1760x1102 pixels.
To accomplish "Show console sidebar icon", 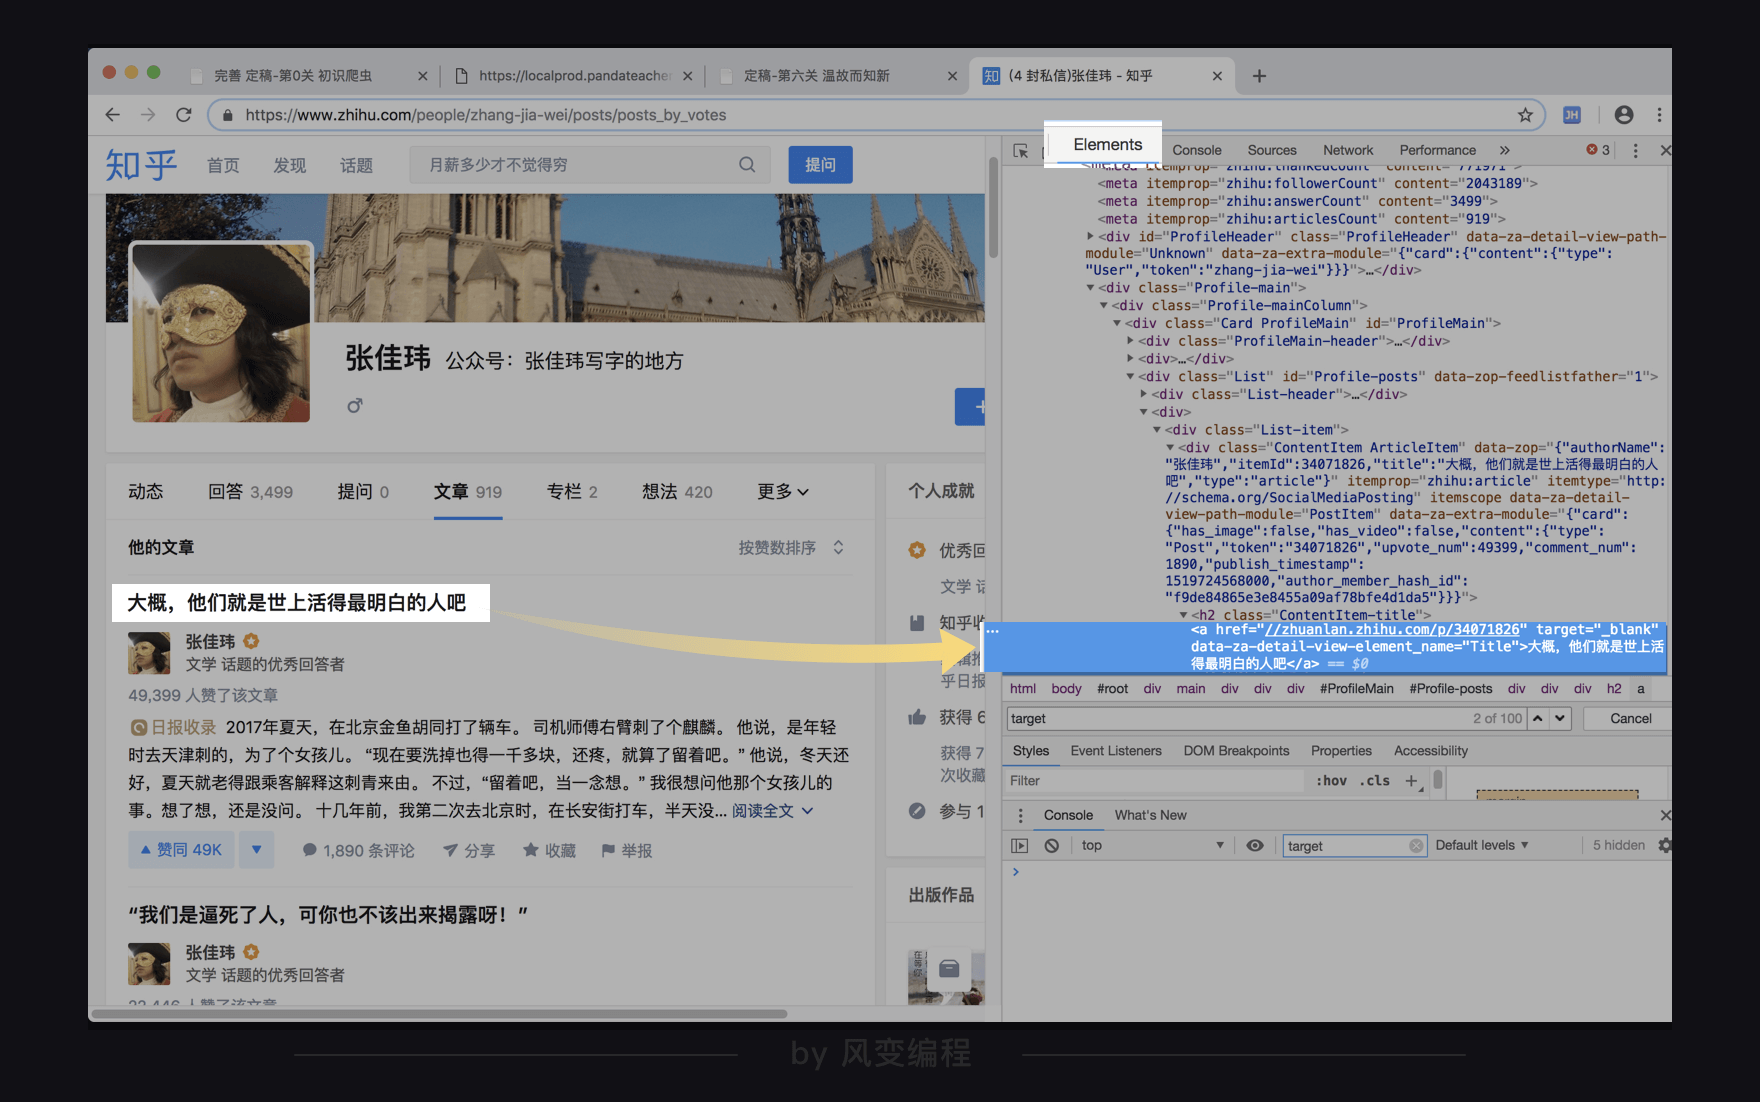I will tap(1019, 845).
